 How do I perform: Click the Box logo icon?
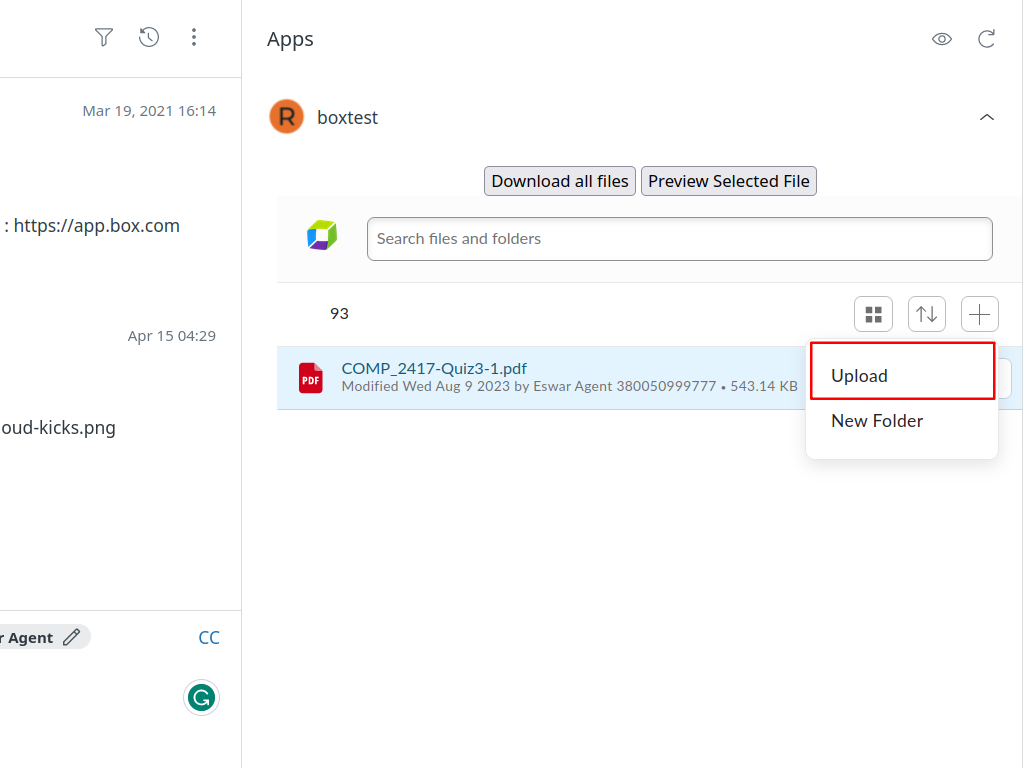click(x=322, y=236)
